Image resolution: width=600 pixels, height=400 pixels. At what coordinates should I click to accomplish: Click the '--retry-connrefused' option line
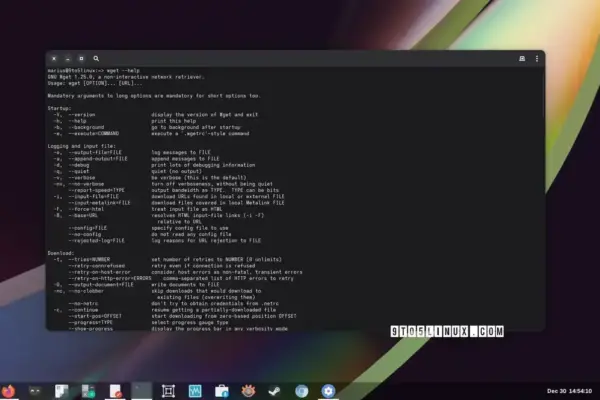(162, 266)
